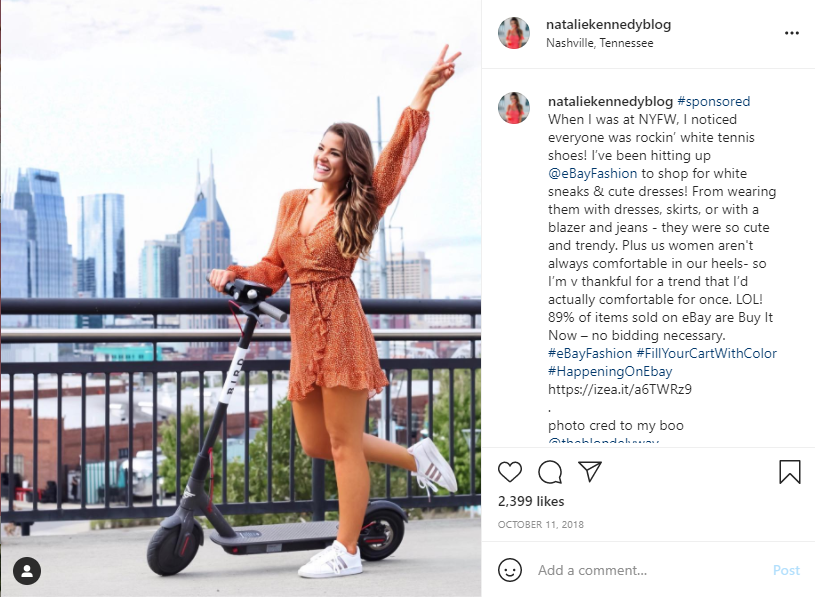Open Nashville, Tennessee location link
This screenshot has width=815, height=597.
point(599,43)
